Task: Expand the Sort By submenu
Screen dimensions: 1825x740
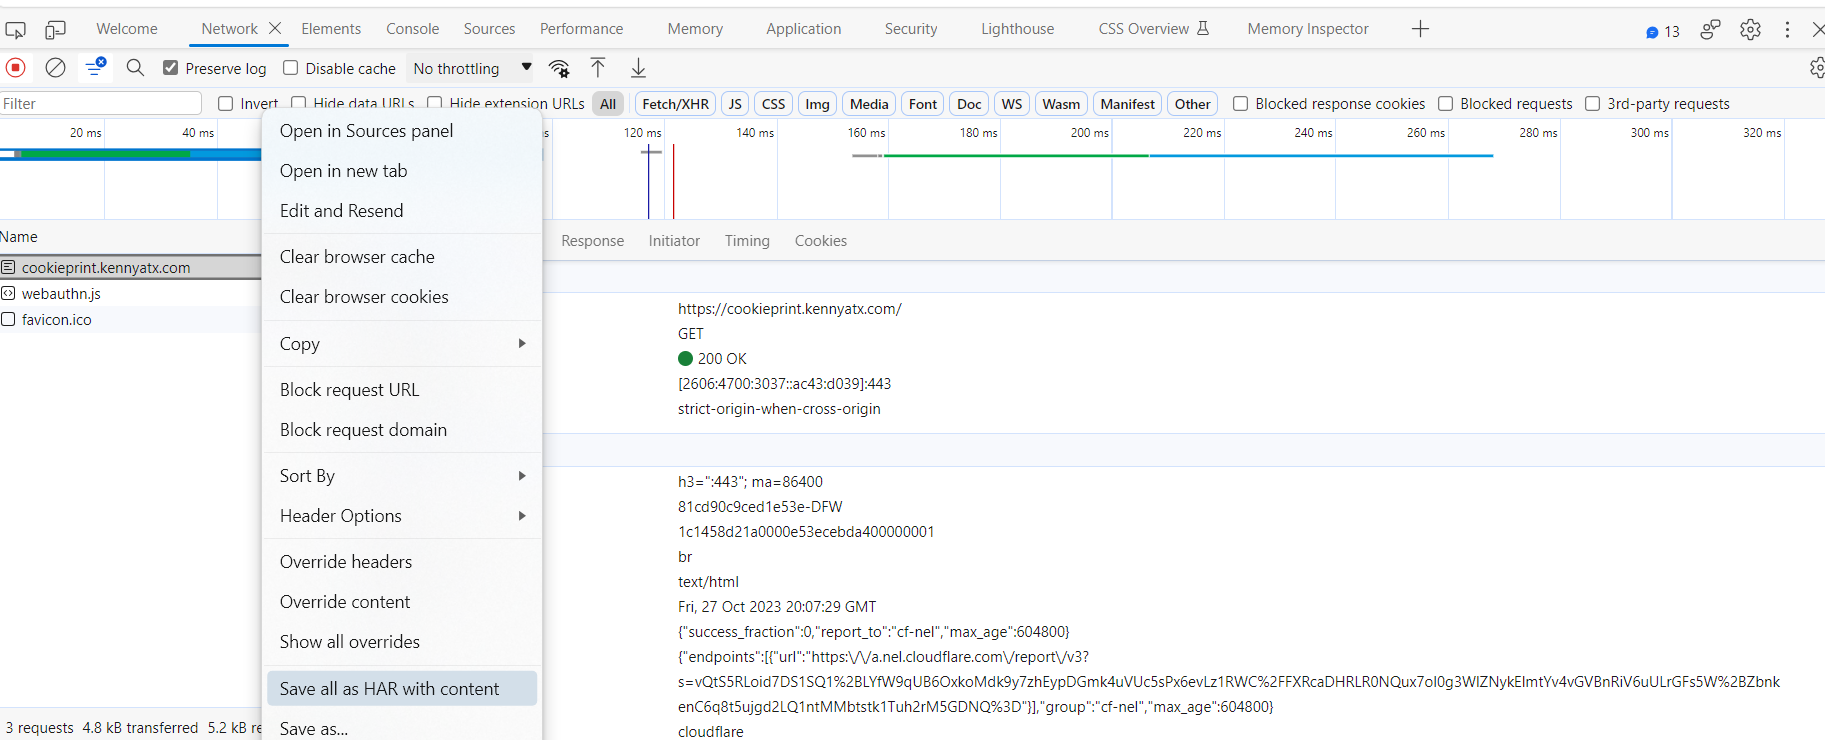Action: pyautogui.click(x=401, y=476)
